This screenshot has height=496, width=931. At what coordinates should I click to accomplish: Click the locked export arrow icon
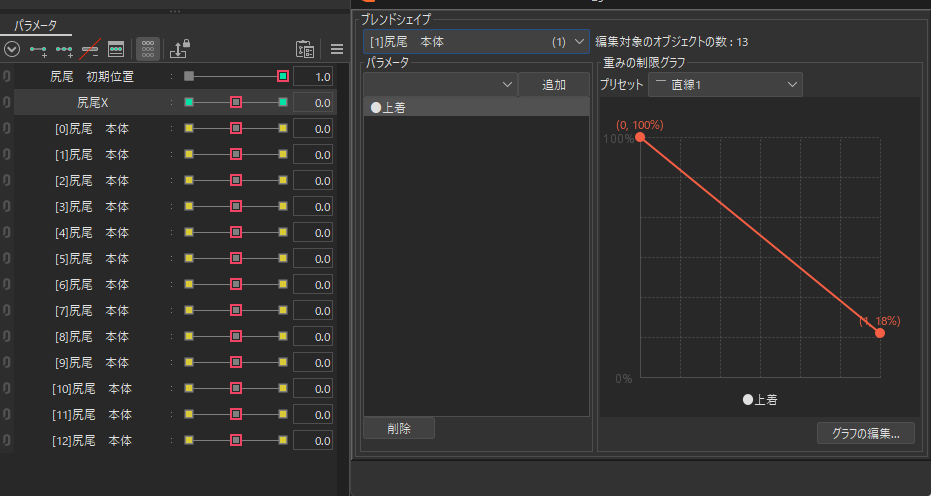coord(180,49)
